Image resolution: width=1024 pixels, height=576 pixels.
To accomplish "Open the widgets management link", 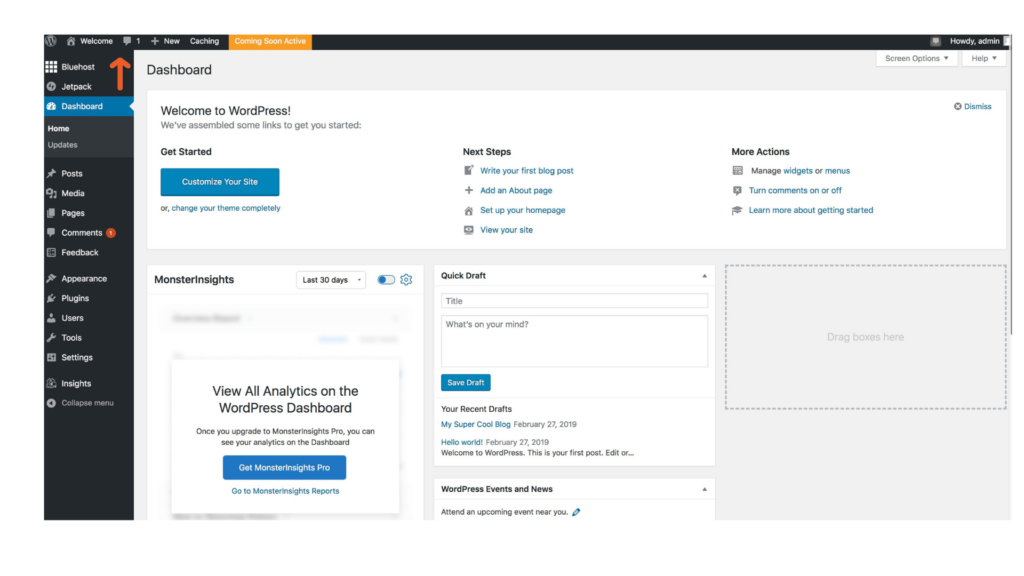I will [x=798, y=170].
